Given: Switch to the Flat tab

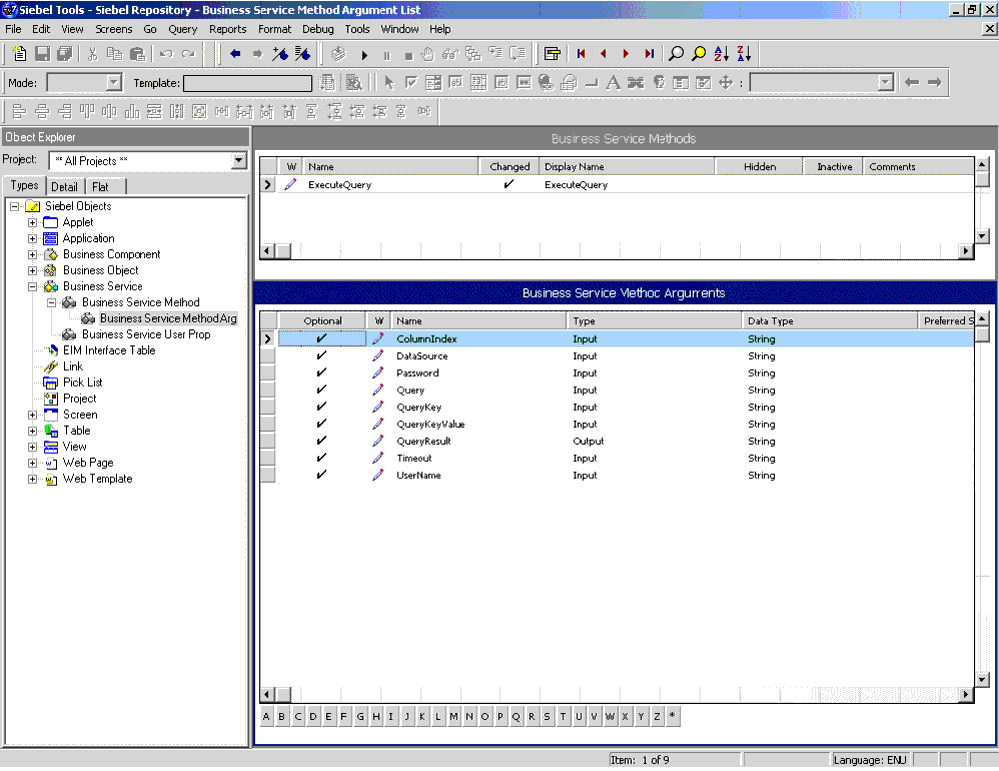Looking at the screenshot, I should pos(100,187).
